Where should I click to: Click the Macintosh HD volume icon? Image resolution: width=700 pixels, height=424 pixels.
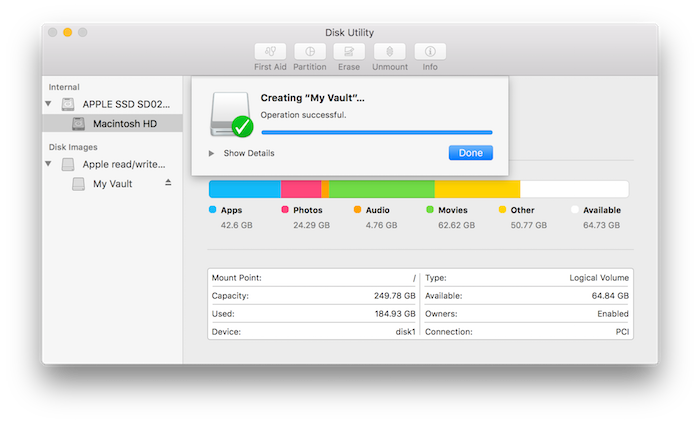pos(79,124)
